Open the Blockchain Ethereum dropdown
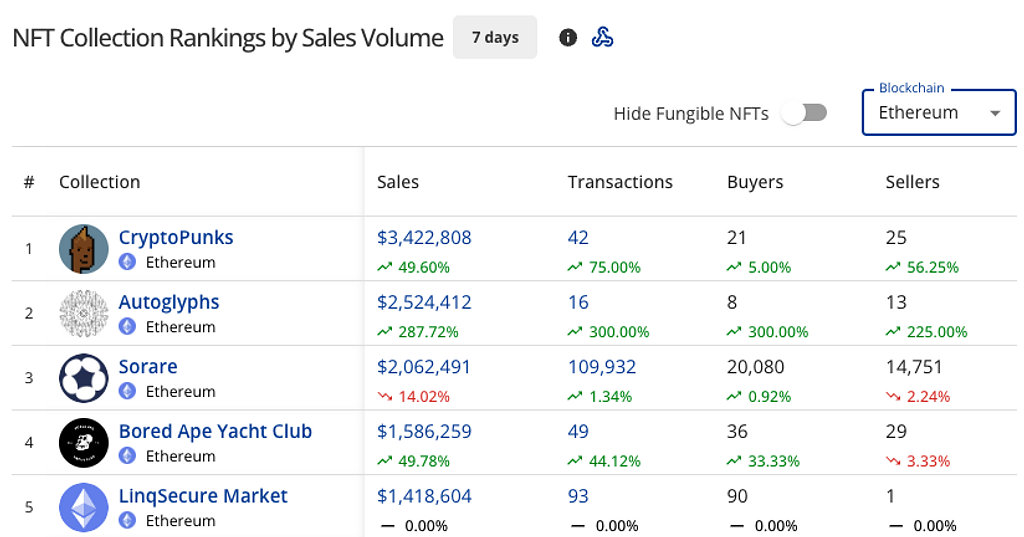The image size is (1024, 537). pos(938,112)
